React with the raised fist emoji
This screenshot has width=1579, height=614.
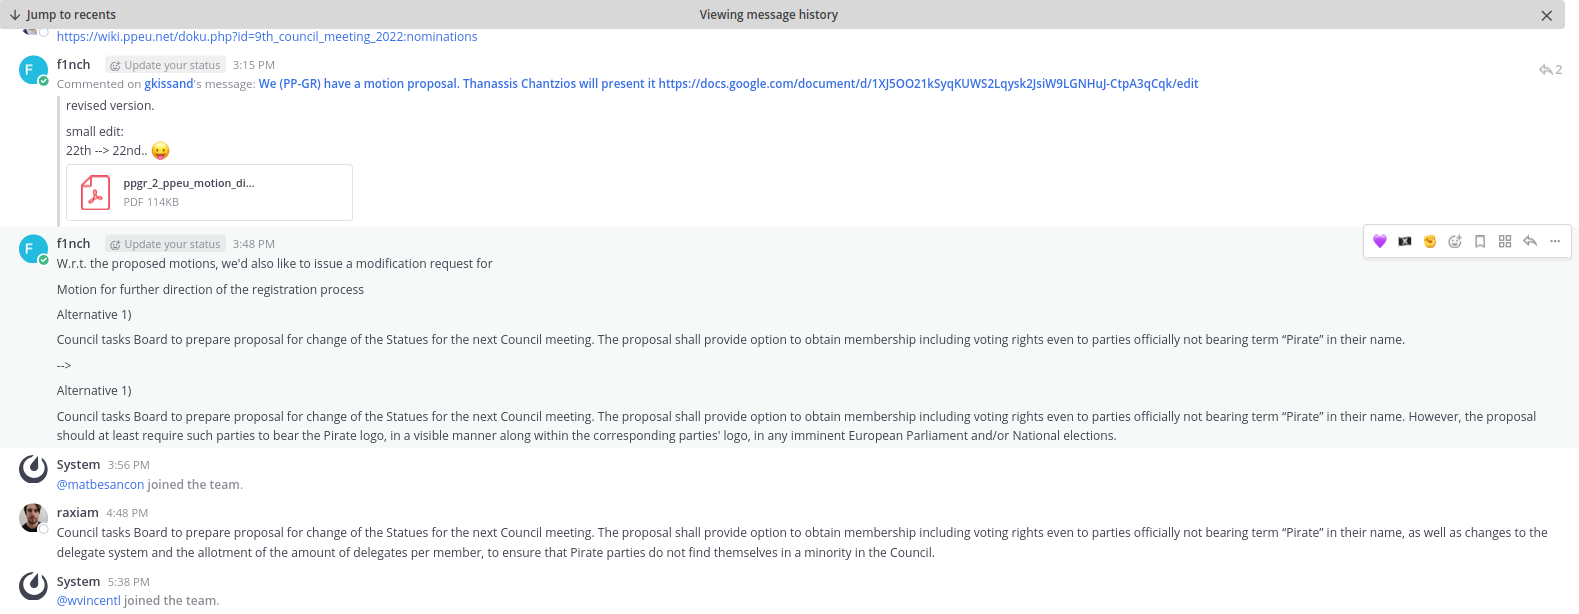pyautogui.click(x=1430, y=241)
